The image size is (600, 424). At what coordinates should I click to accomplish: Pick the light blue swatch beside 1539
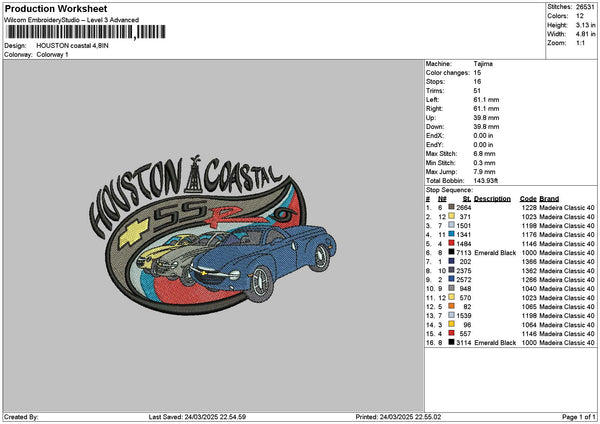(x=451, y=315)
